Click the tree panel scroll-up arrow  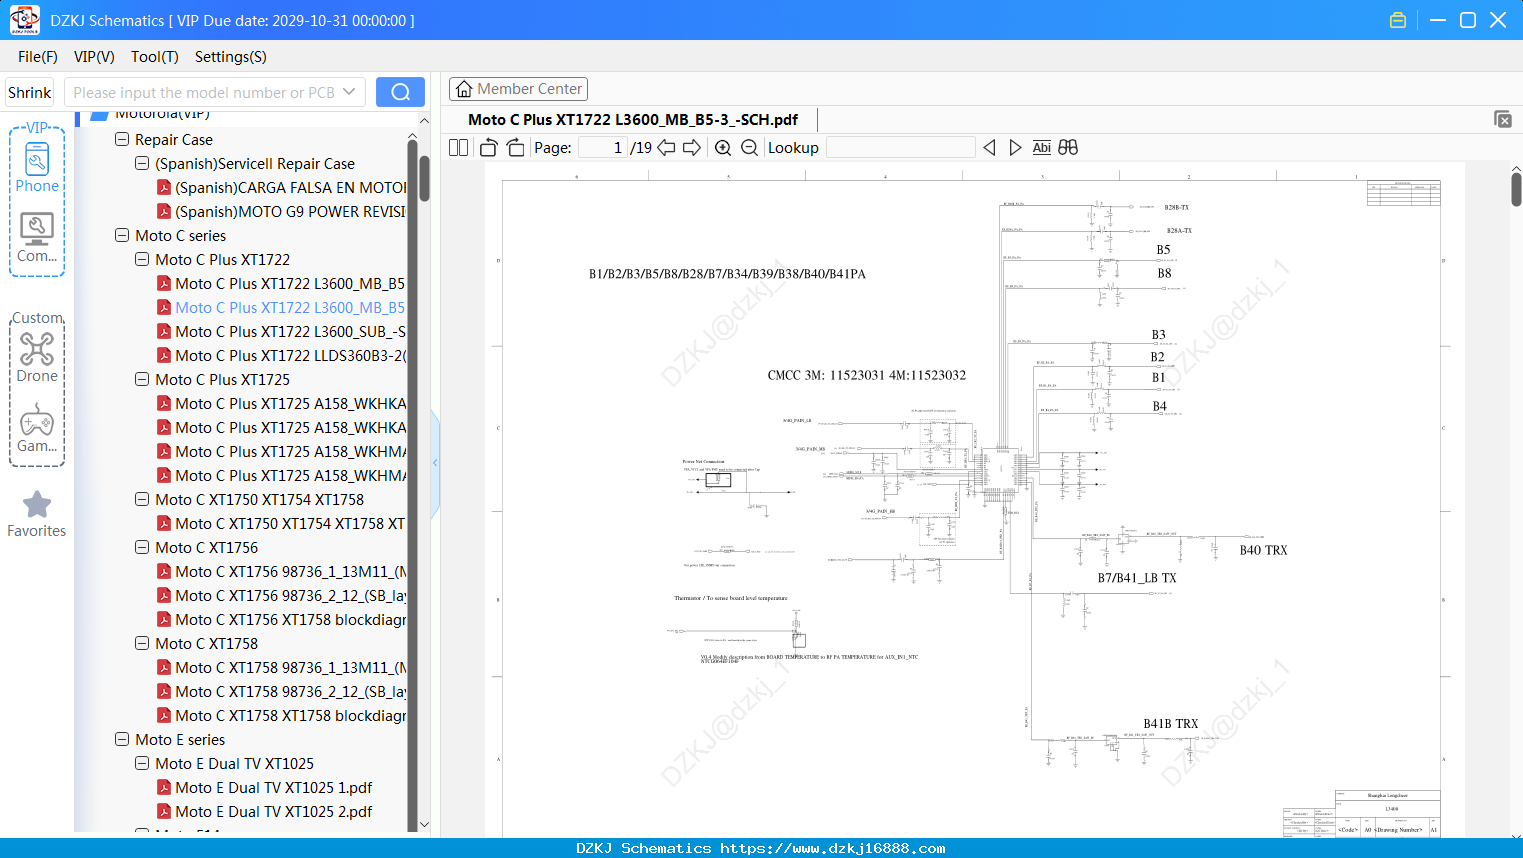[x=424, y=120]
